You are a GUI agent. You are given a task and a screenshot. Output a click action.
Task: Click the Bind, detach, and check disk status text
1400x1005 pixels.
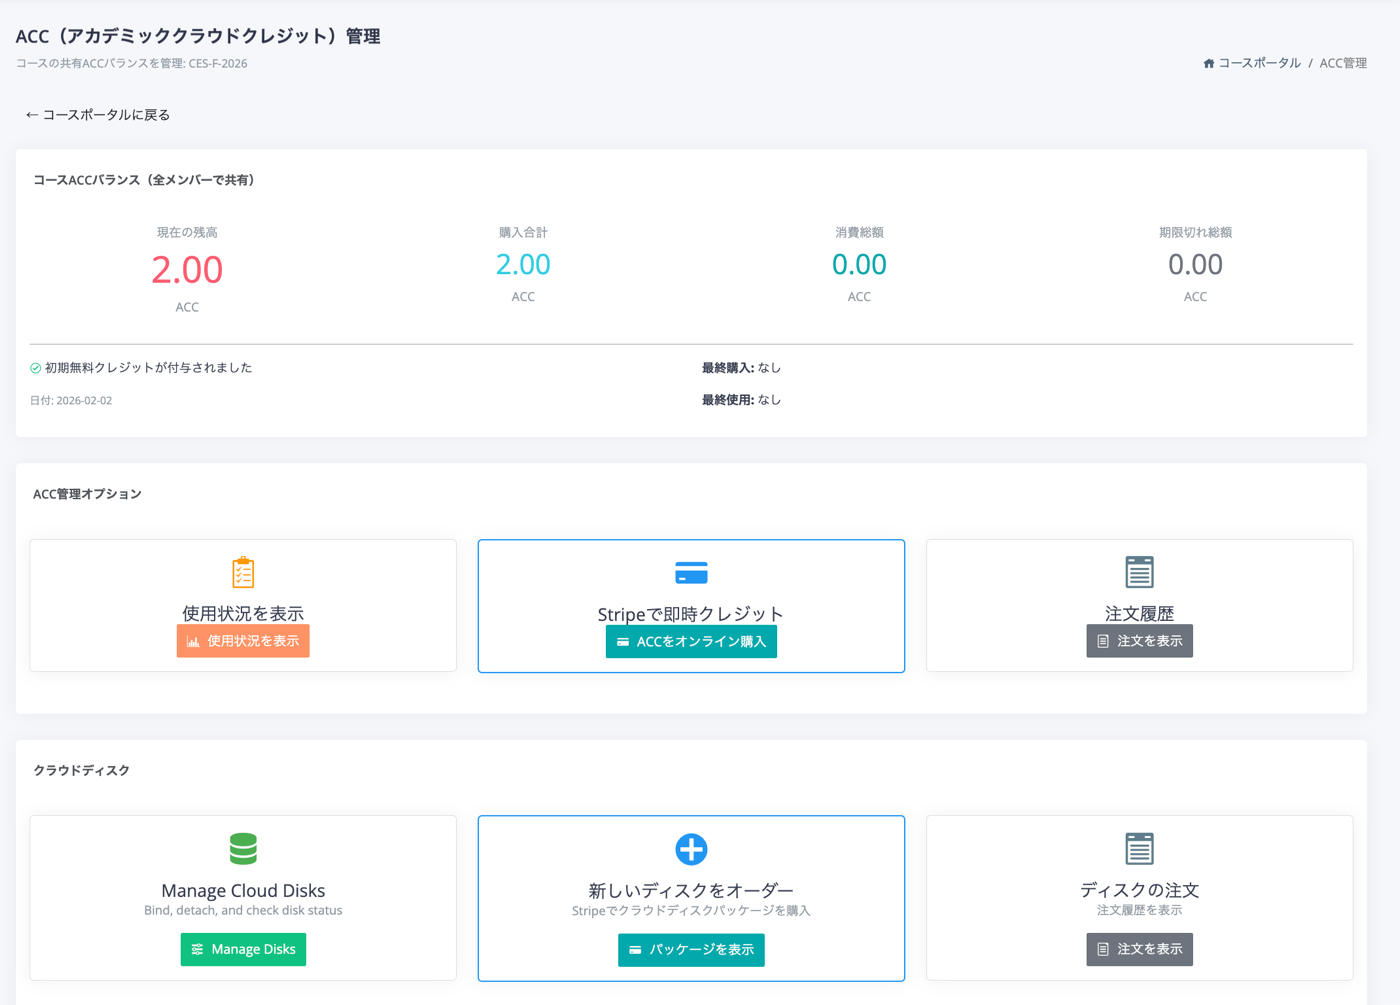(243, 911)
